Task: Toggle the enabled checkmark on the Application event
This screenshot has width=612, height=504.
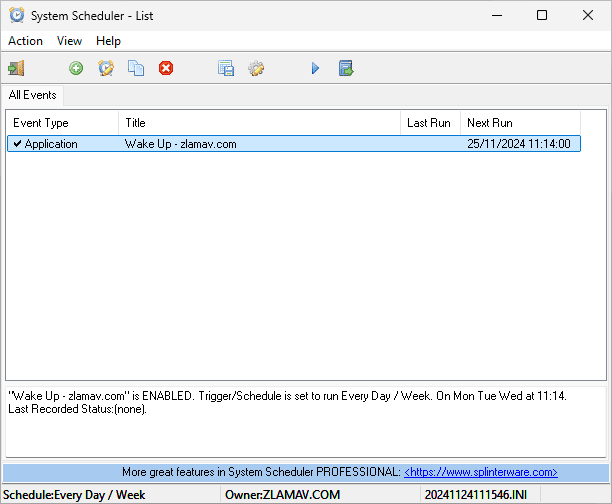Action: [x=17, y=144]
